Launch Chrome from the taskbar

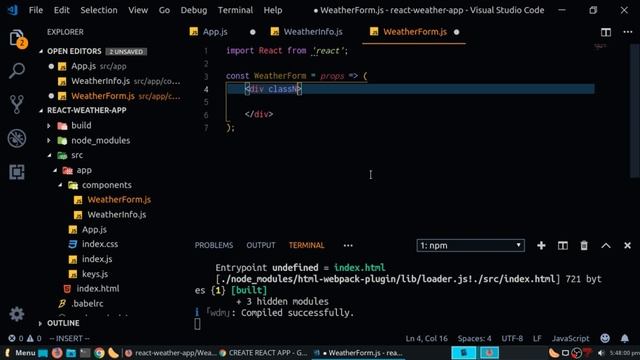(x=99, y=353)
